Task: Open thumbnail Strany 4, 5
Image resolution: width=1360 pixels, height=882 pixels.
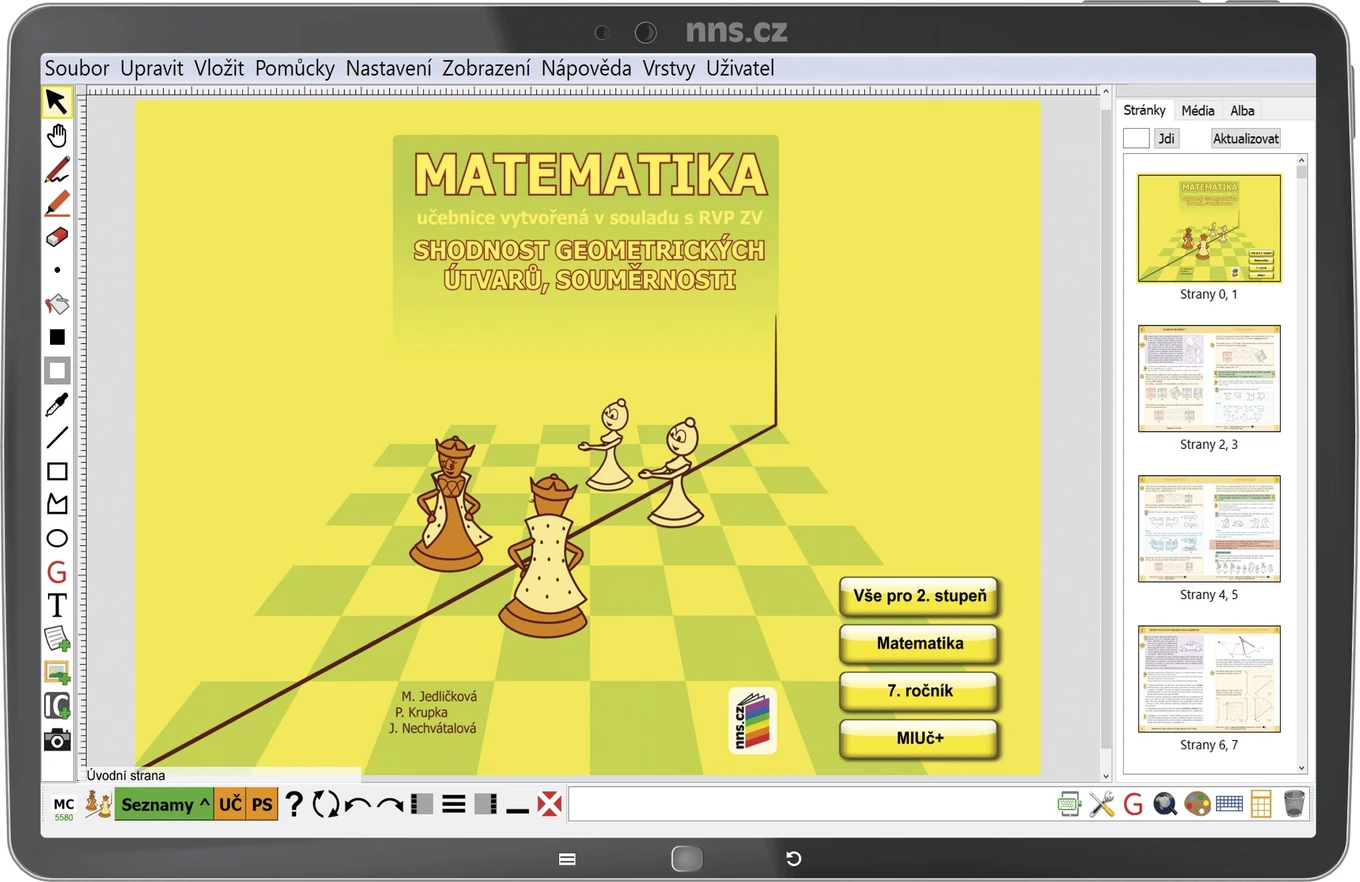Action: [x=1209, y=529]
